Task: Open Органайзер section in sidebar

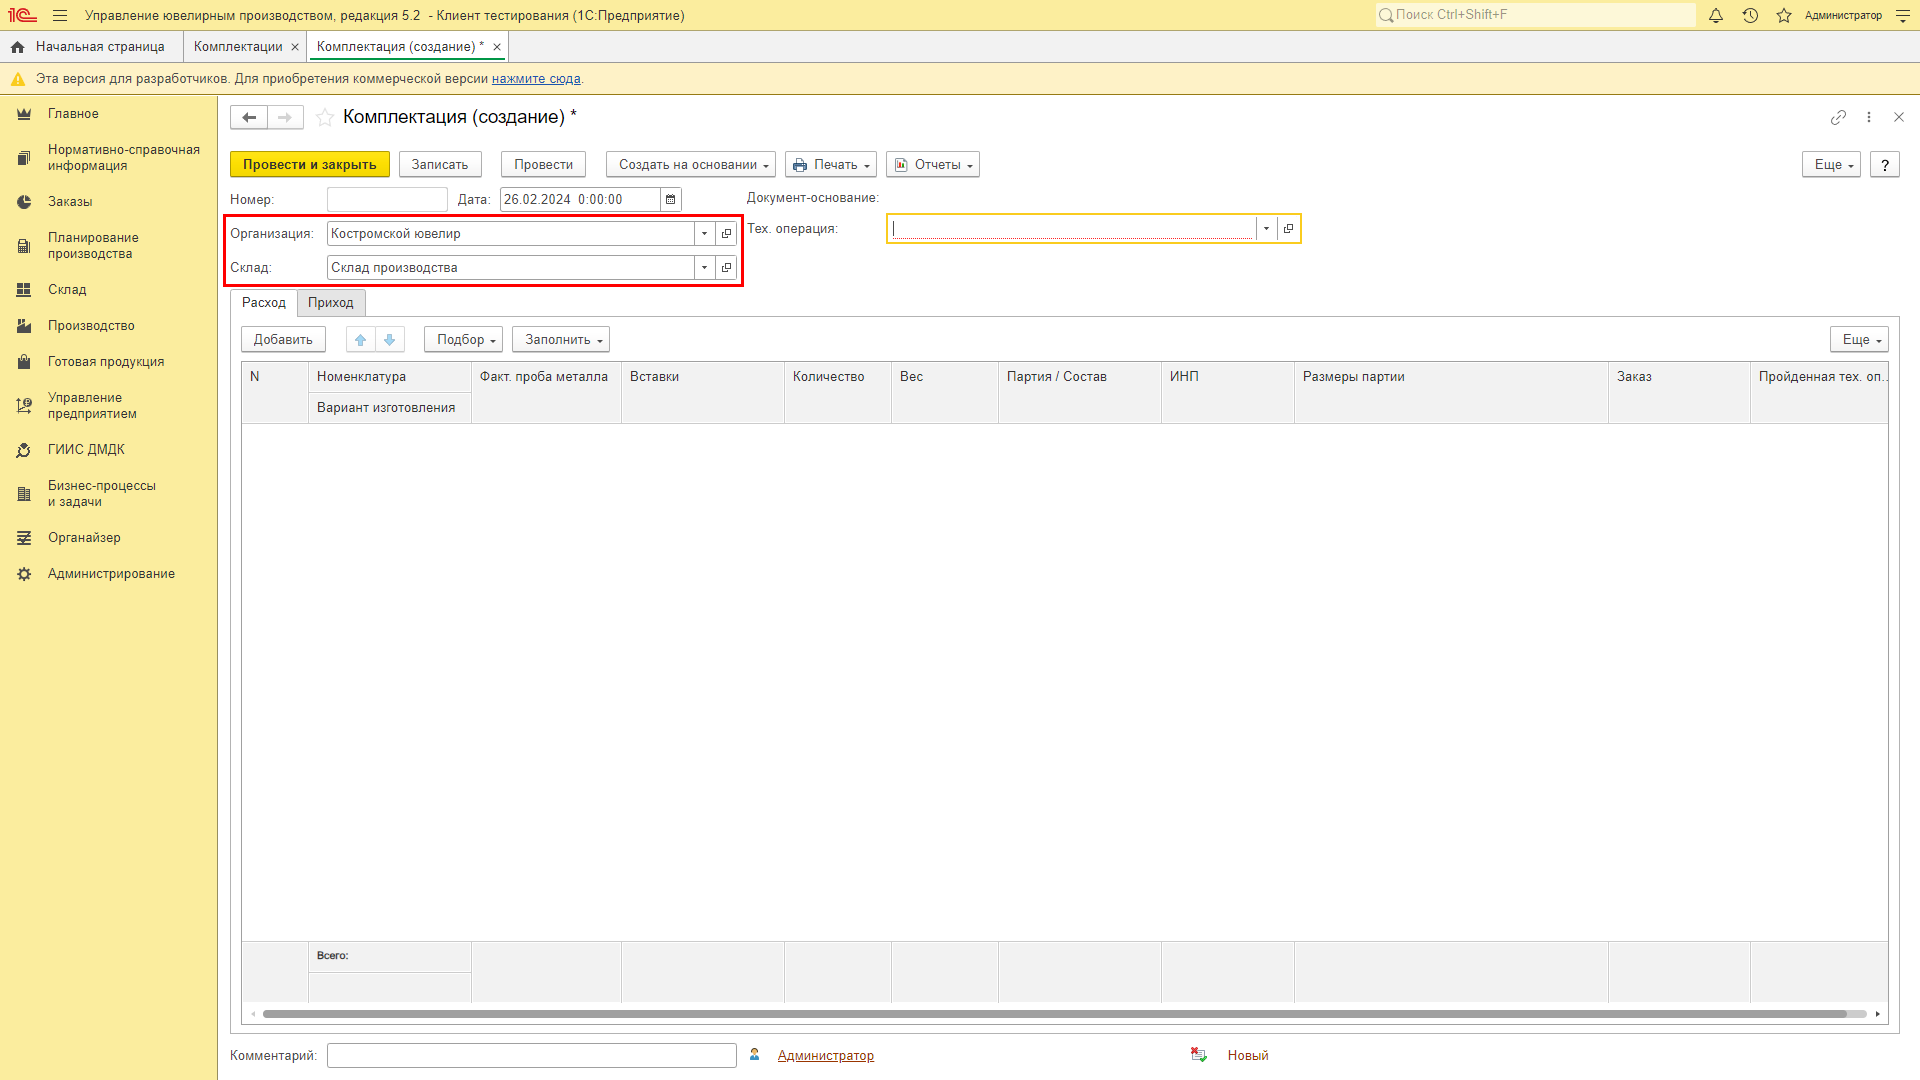Action: tap(84, 538)
